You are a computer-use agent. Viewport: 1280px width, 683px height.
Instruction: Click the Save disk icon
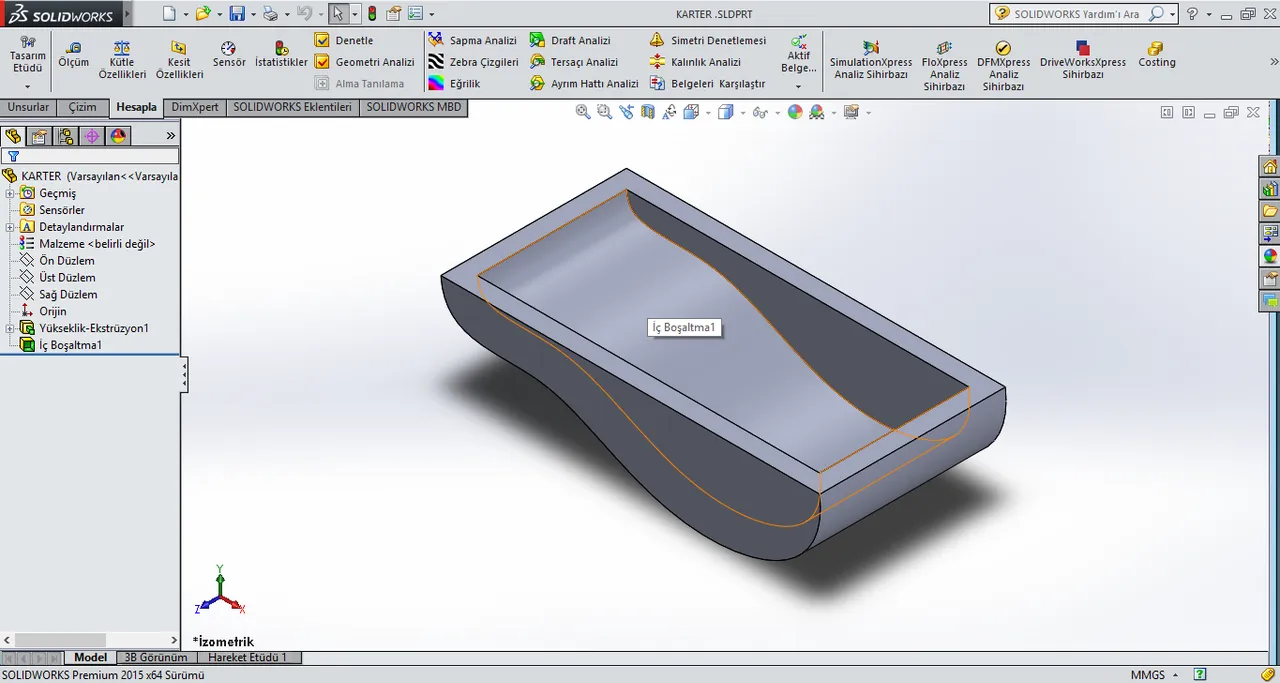pyautogui.click(x=237, y=14)
